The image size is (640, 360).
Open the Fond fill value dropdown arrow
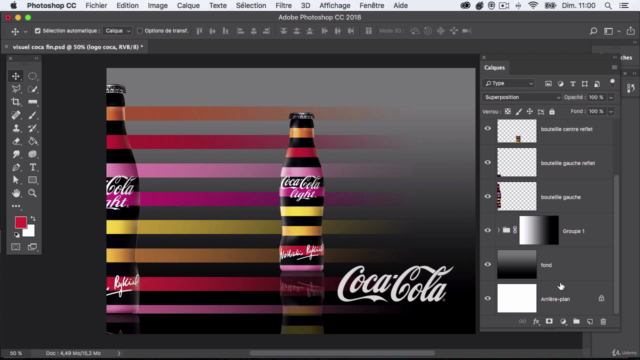click(611, 111)
